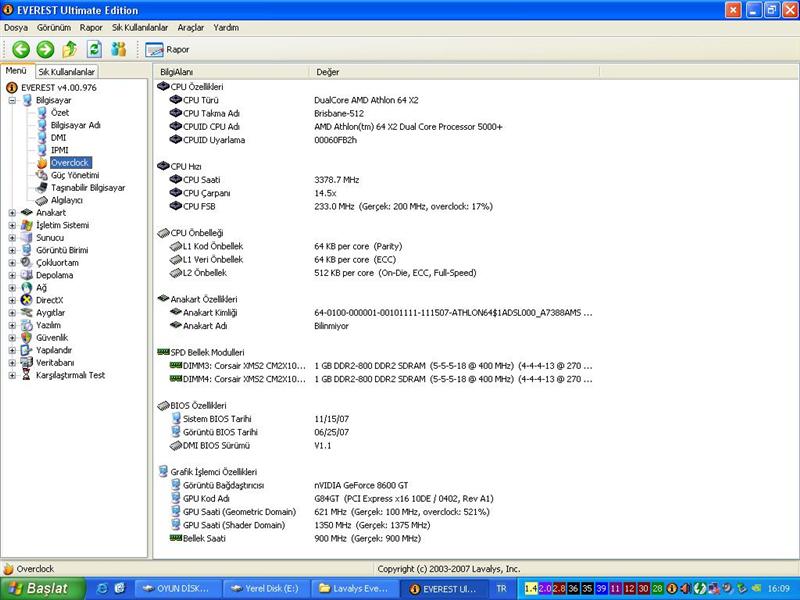
Task: Expand the Görüntü Birimi tree node
Action: [12, 250]
